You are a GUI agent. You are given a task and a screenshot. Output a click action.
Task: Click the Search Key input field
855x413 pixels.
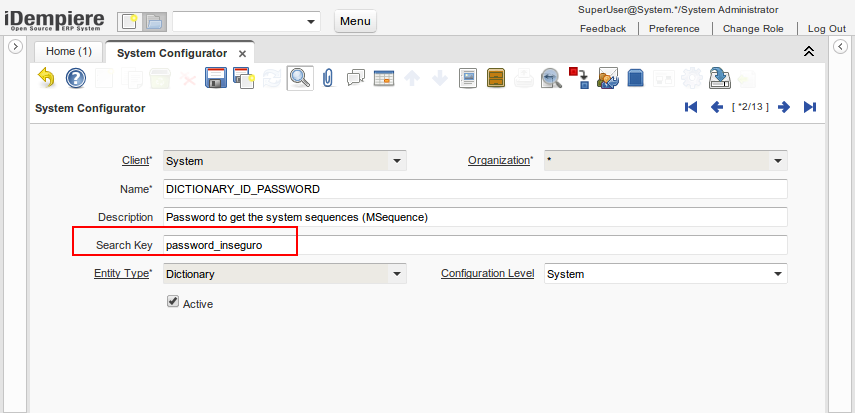coord(475,245)
